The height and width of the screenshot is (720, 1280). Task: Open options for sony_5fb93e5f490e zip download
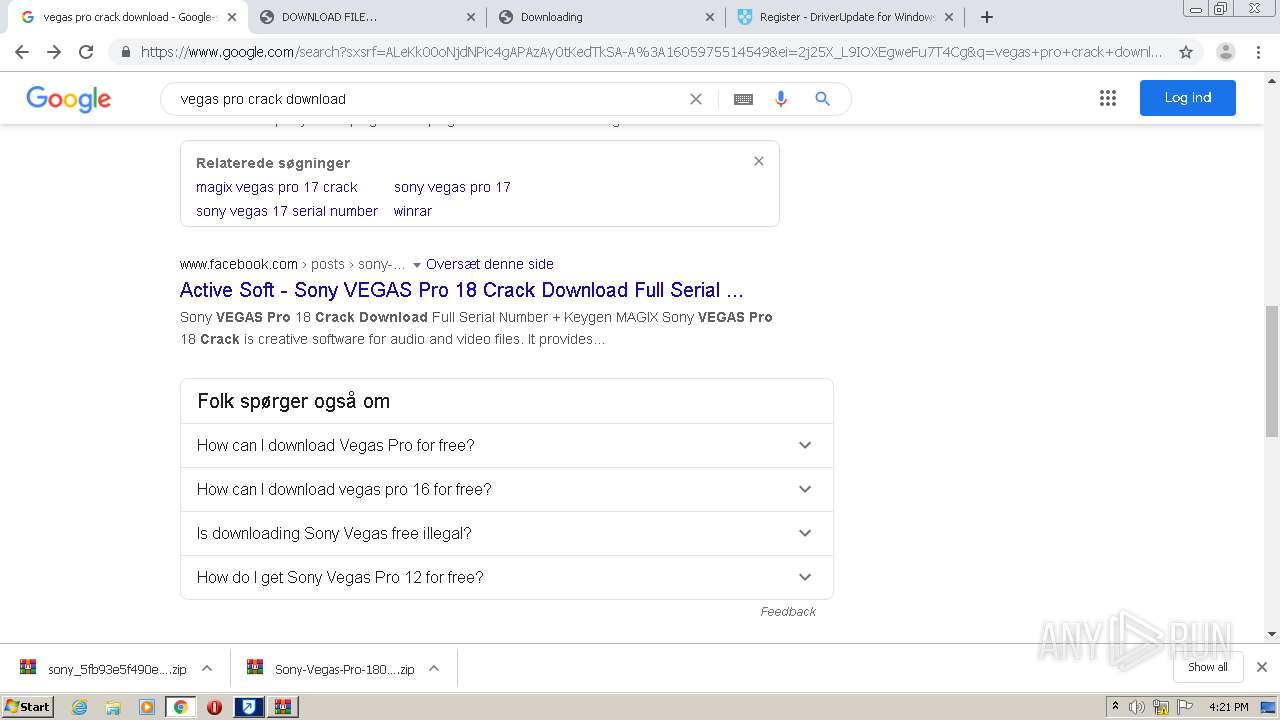coord(207,668)
